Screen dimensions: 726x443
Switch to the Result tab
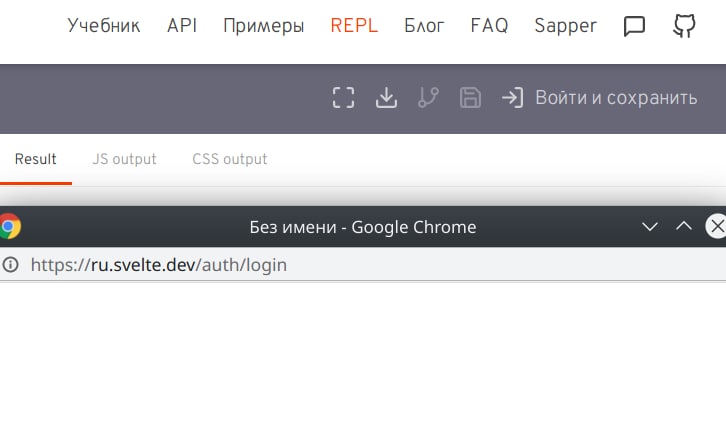coord(36,159)
